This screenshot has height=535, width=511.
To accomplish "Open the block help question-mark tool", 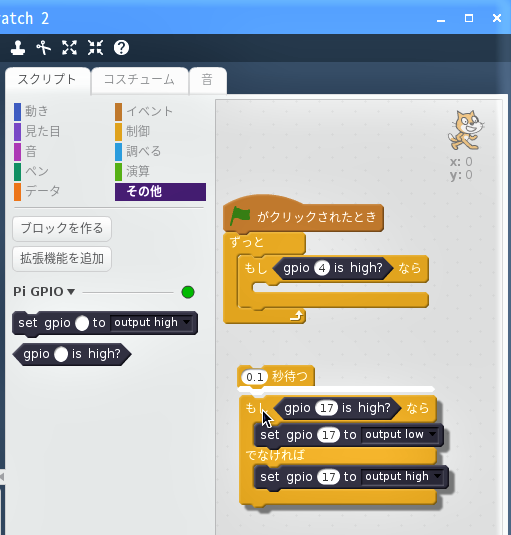I will 121,47.
